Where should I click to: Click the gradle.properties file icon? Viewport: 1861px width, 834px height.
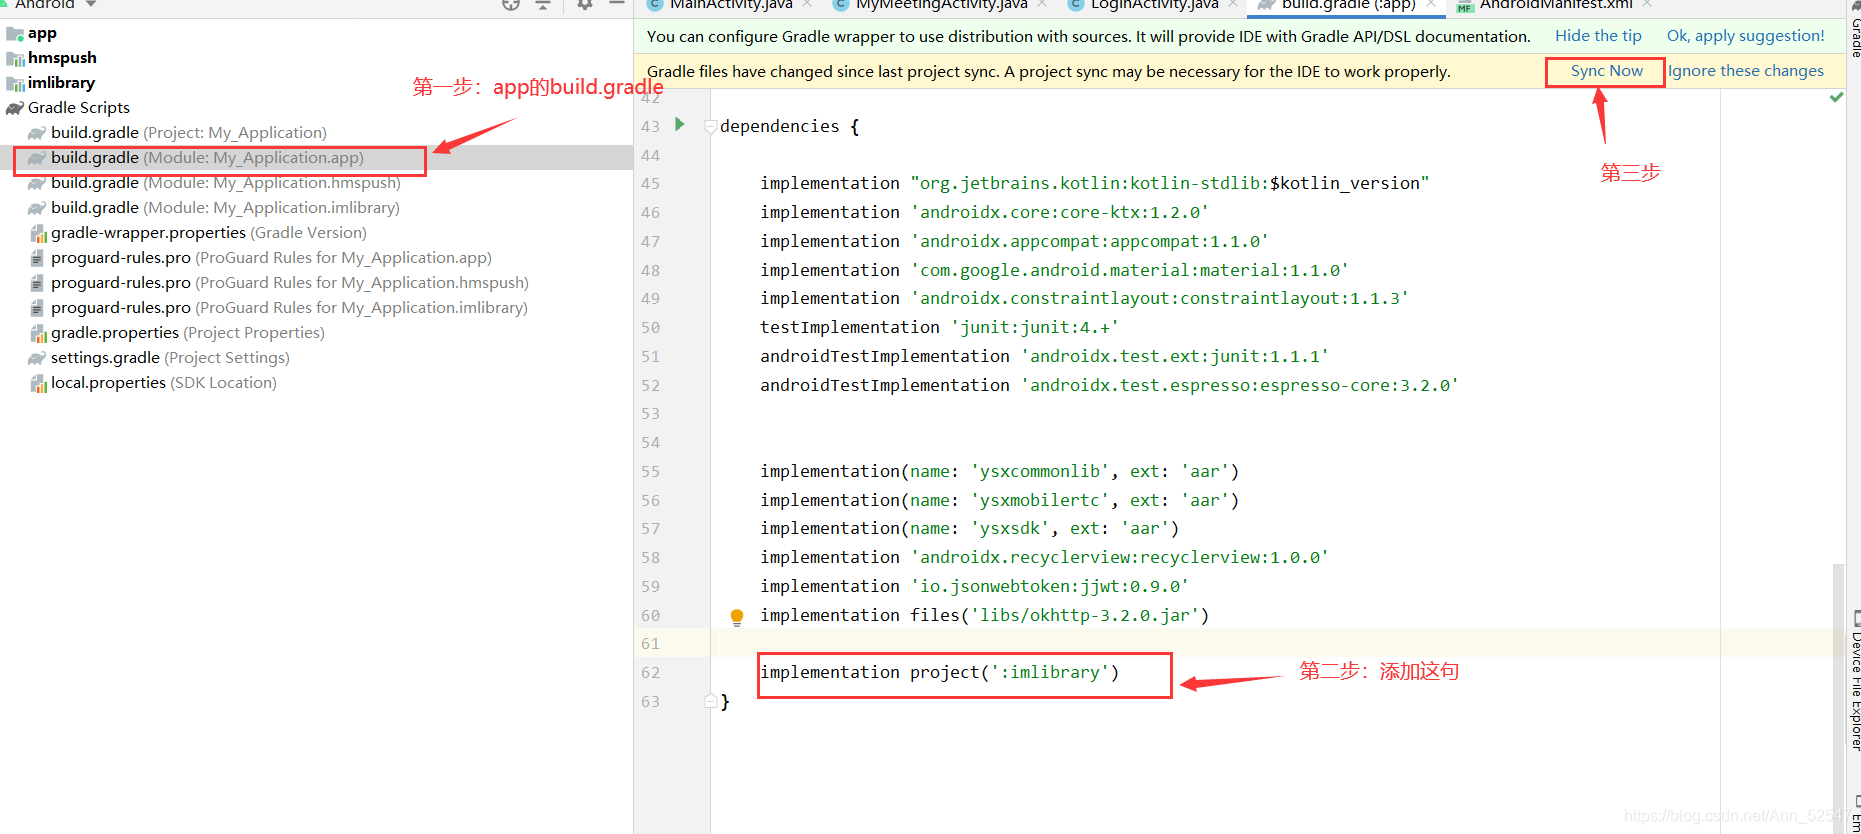[38, 333]
